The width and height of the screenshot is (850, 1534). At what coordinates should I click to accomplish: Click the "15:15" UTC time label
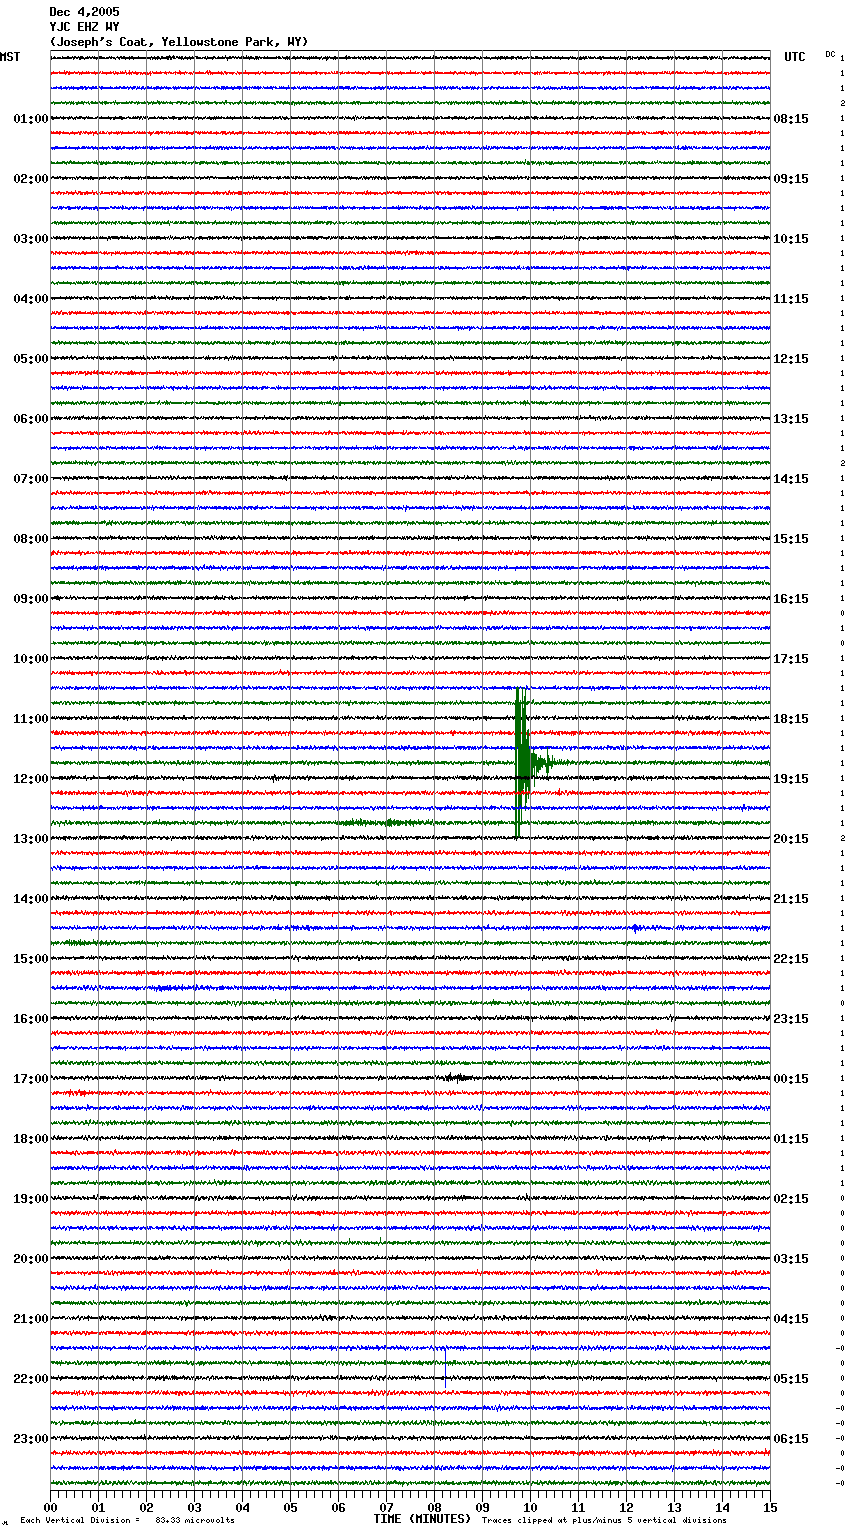pyautogui.click(x=791, y=539)
